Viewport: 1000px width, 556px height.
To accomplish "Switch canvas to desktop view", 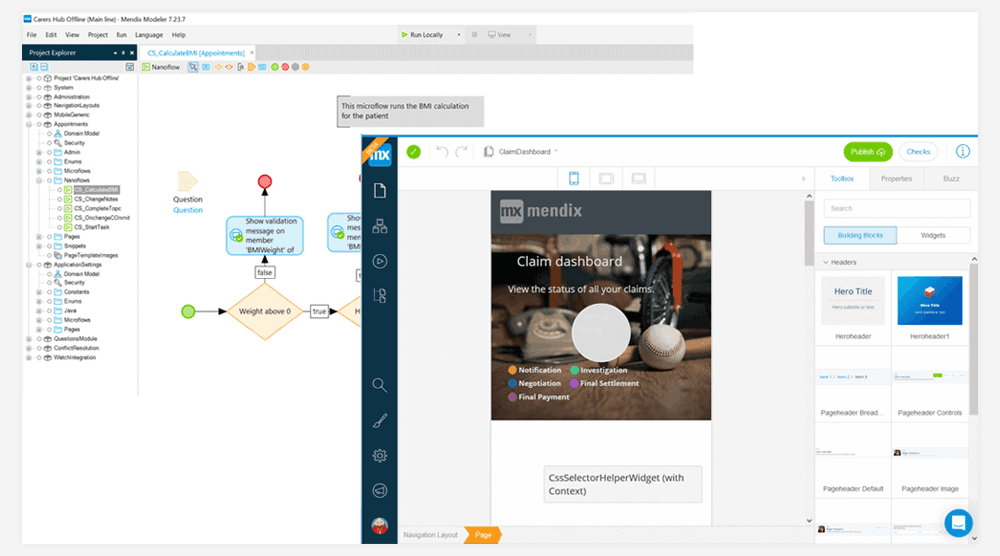I will click(638, 179).
